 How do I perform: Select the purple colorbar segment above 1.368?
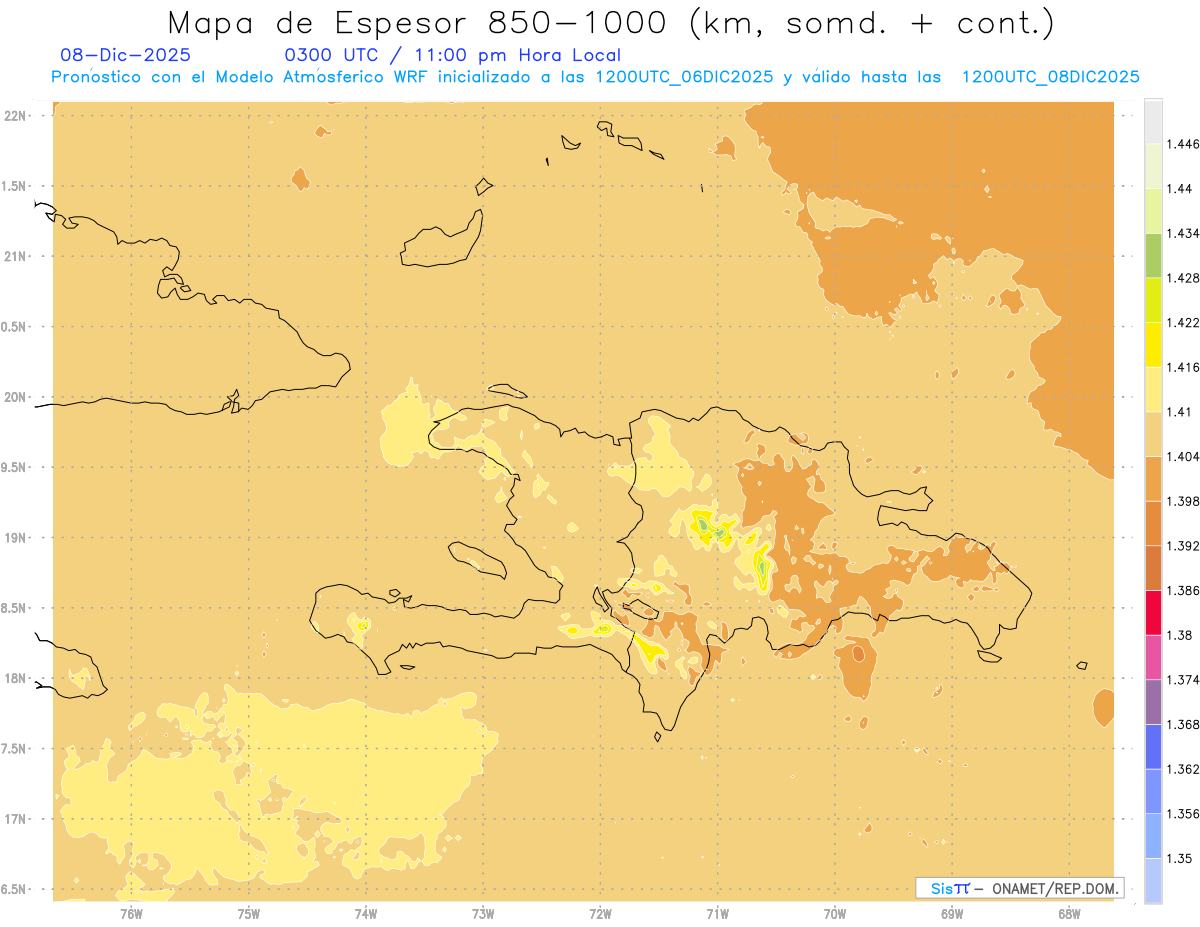coord(1153,702)
